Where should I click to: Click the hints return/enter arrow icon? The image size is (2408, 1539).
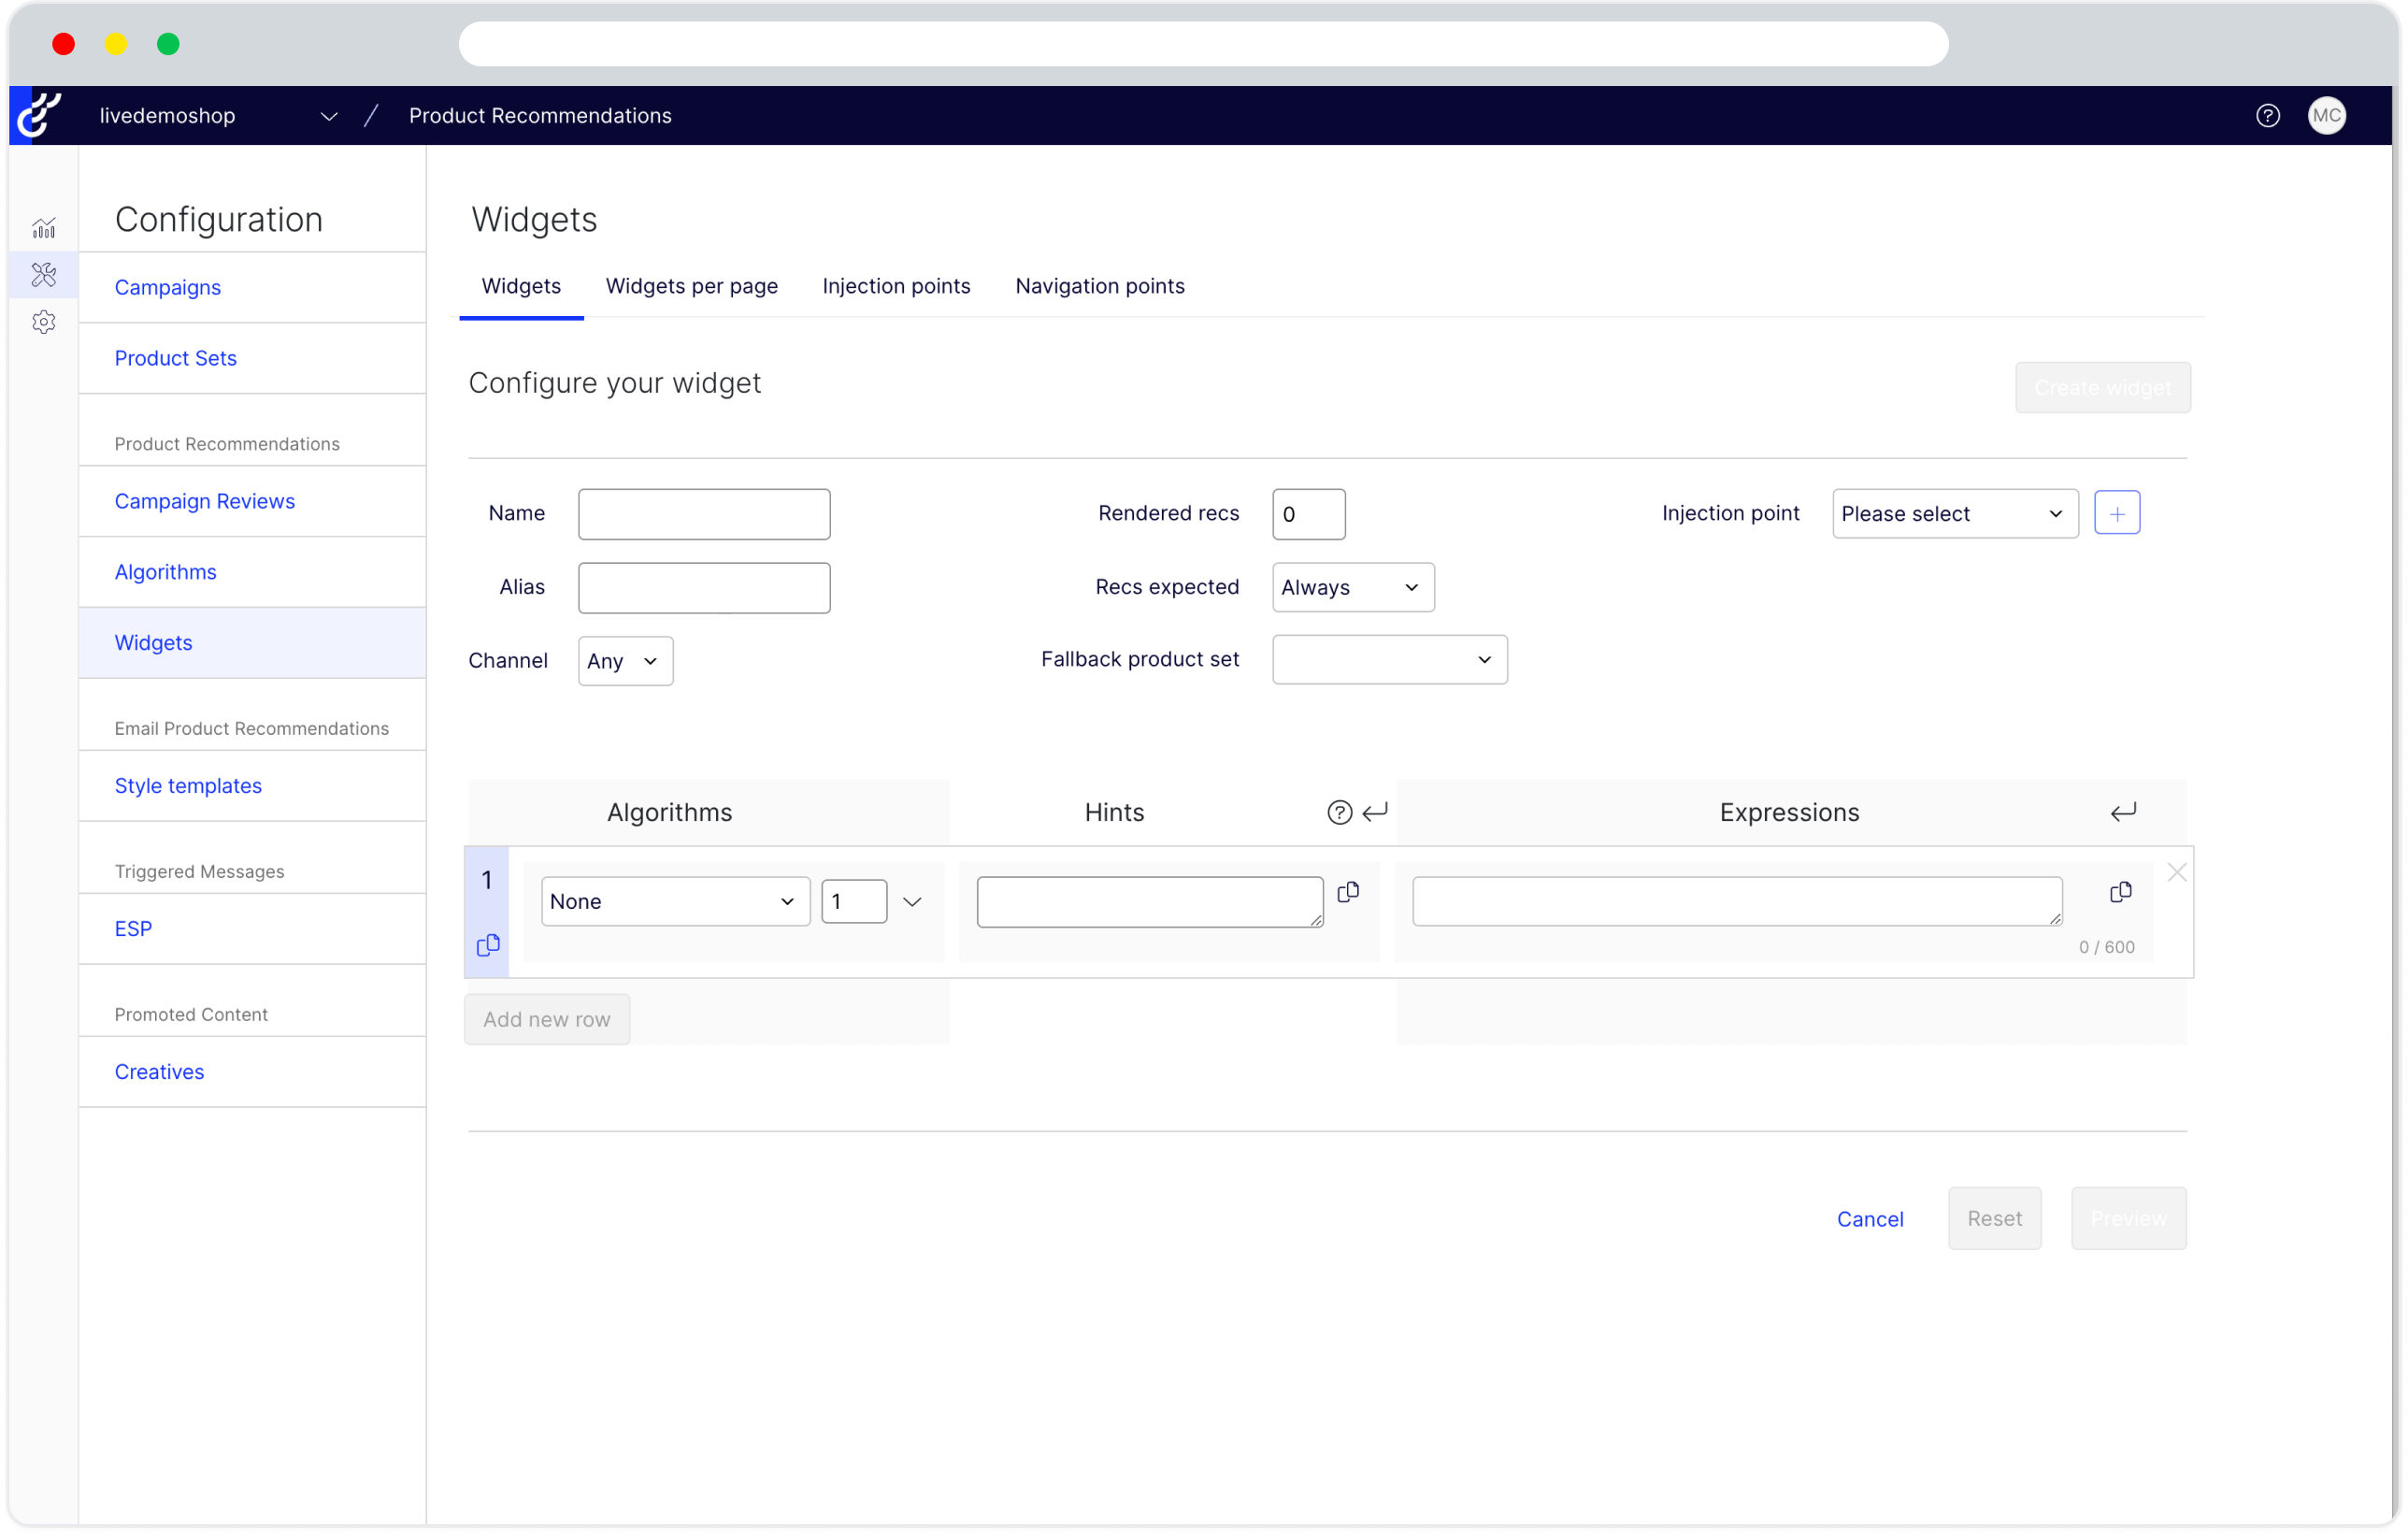point(1376,811)
